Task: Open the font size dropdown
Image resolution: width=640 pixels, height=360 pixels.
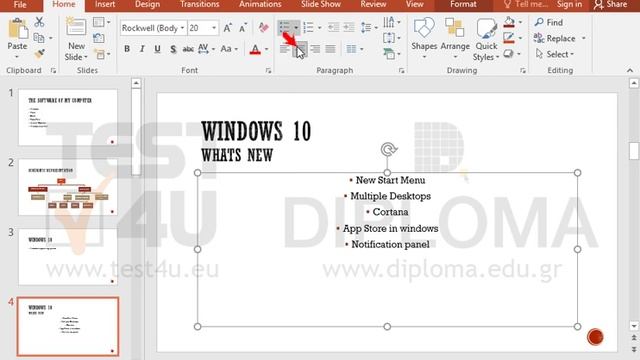Action: [214, 28]
